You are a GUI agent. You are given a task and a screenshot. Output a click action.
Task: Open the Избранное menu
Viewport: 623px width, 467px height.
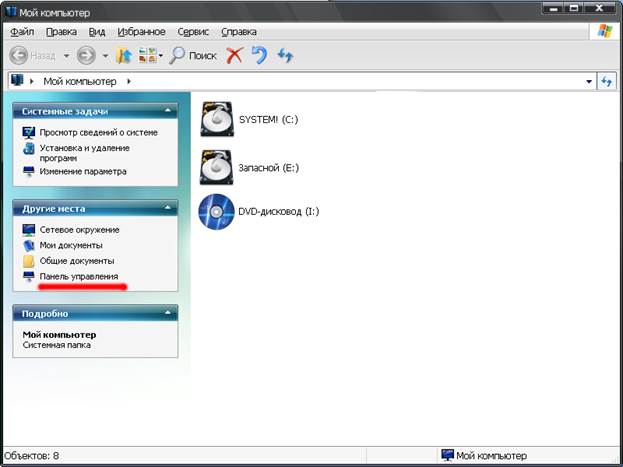point(141,32)
